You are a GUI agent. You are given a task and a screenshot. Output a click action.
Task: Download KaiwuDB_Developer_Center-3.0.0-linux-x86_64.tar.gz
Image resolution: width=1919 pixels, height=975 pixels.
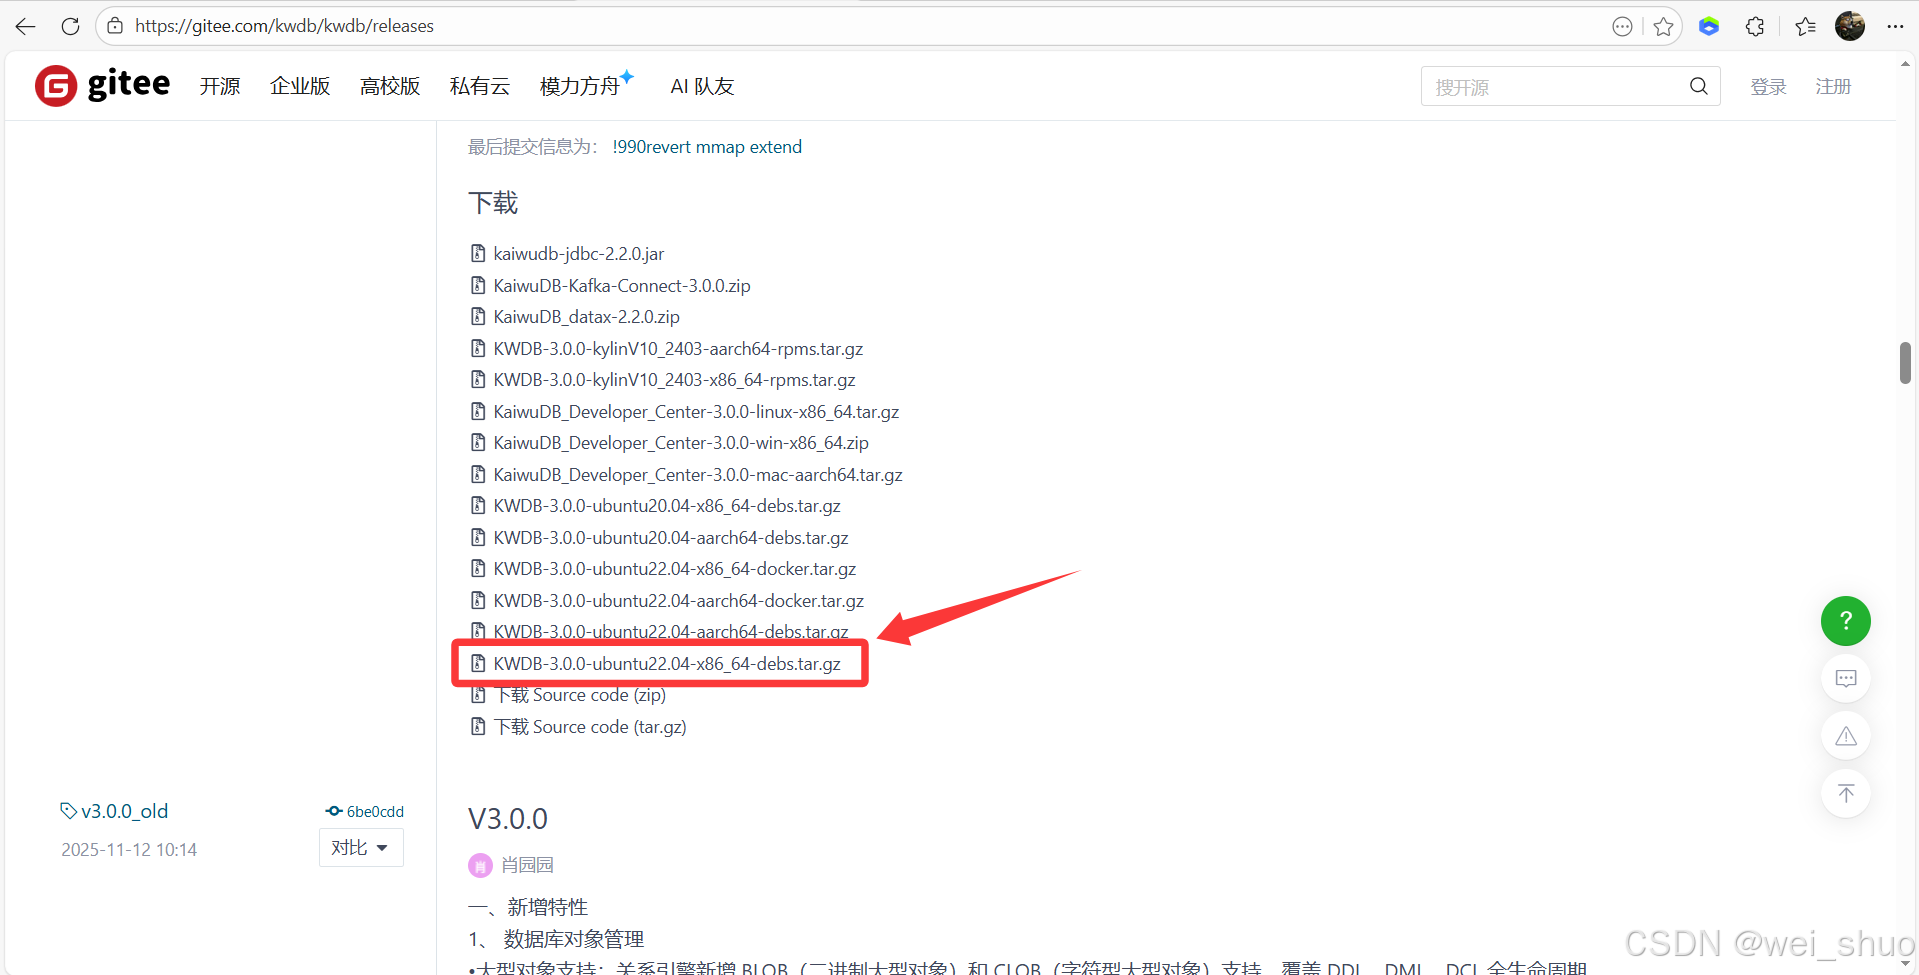(x=696, y=411)
